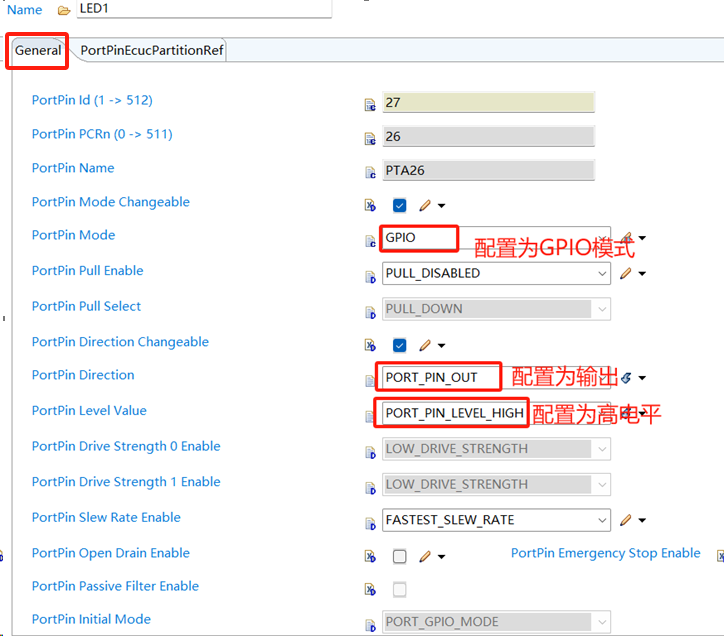Open the PortPin Mode GPIO dropdown
The height and width of the screenshot is (636, 724).
(496, 238)
